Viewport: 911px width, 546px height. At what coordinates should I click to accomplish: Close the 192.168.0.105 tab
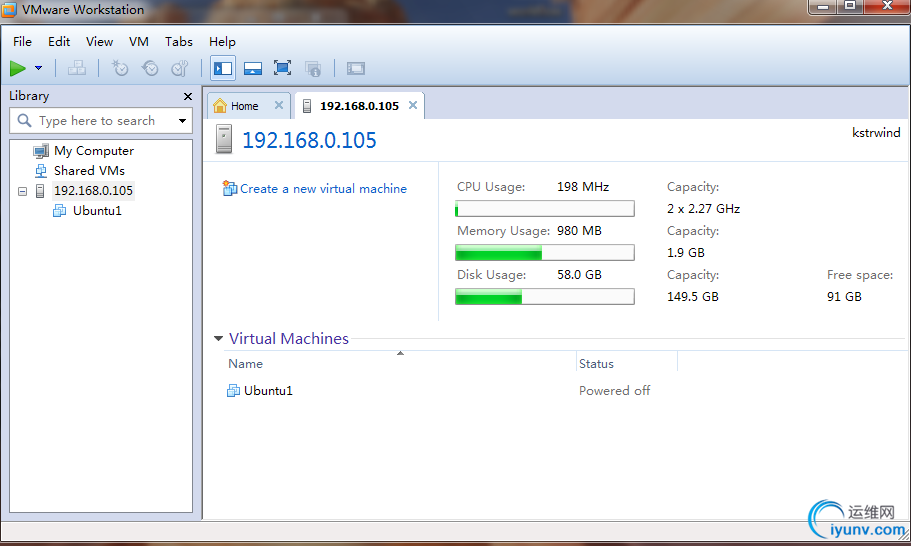[413, 105]
